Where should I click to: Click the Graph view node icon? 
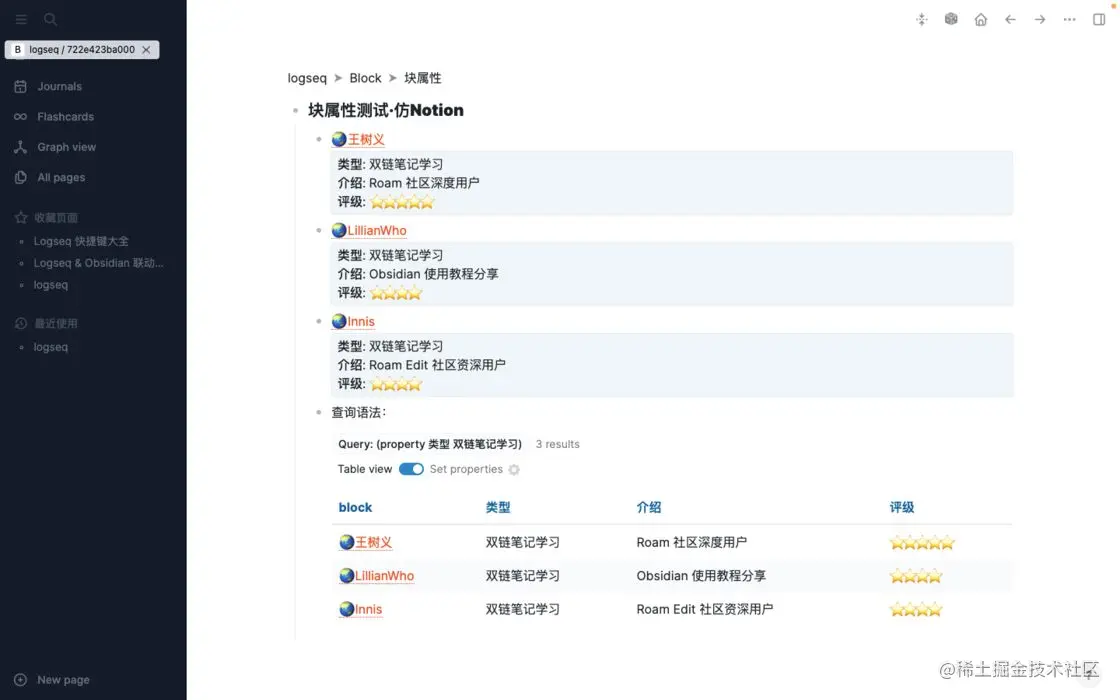coord(21,147)
